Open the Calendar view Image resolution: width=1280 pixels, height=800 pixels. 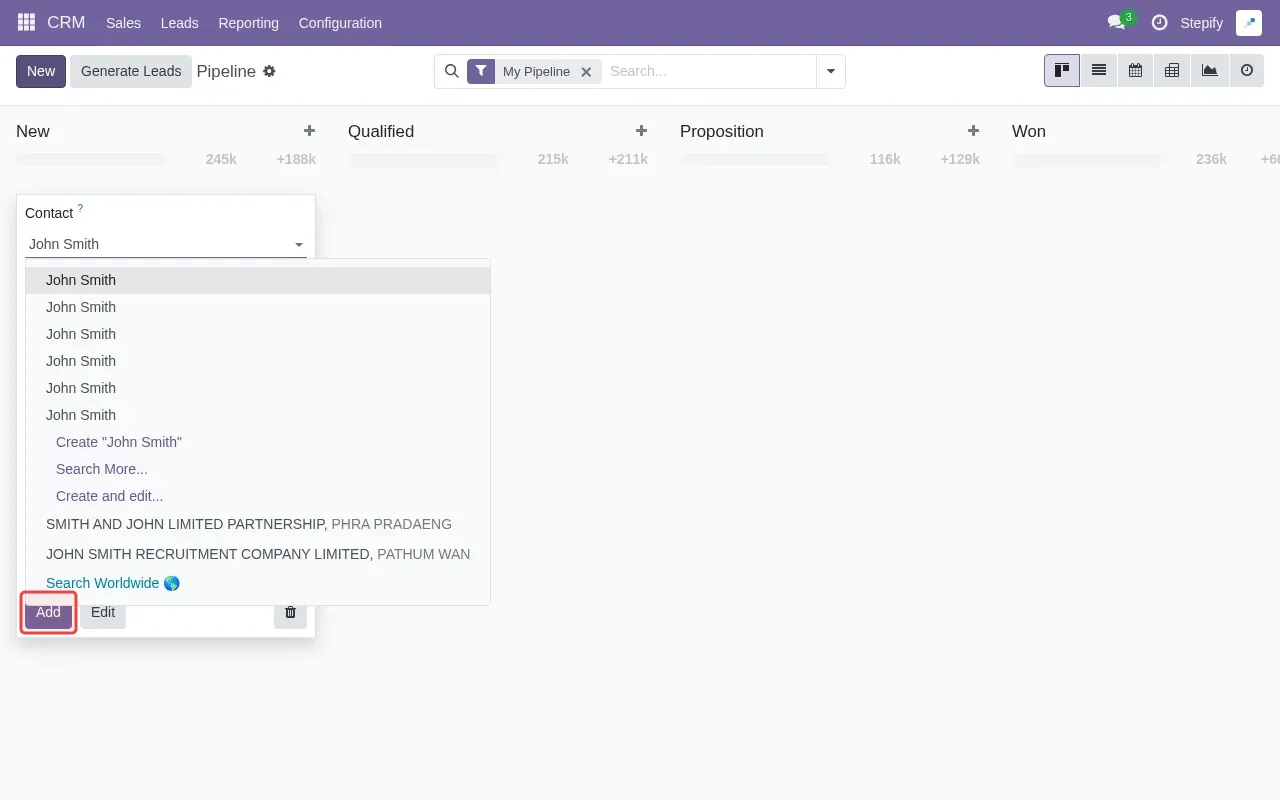tap(1135, 70)
